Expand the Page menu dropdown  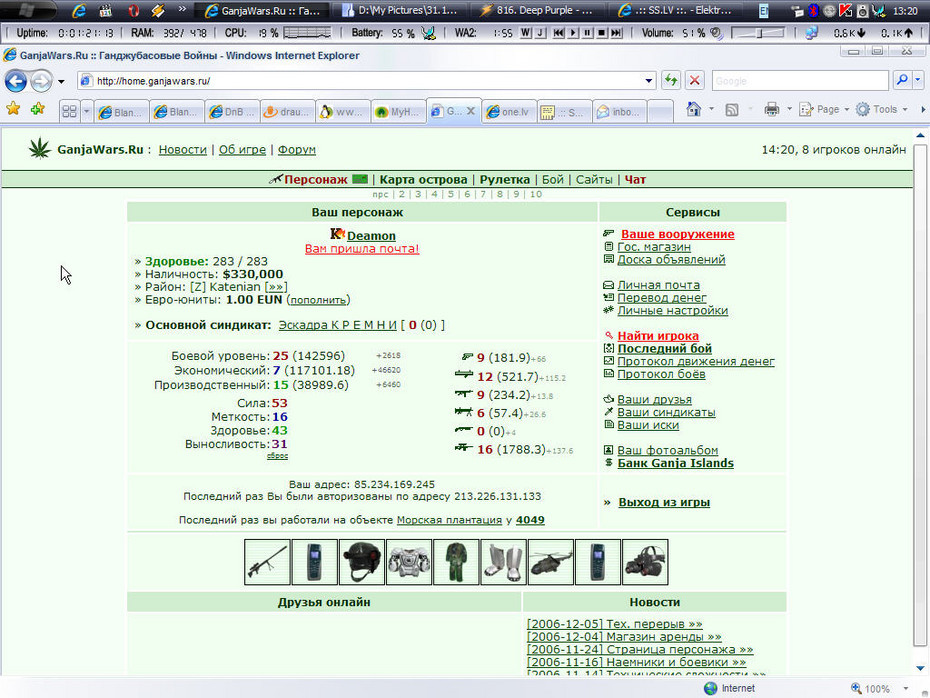[824, 110]
